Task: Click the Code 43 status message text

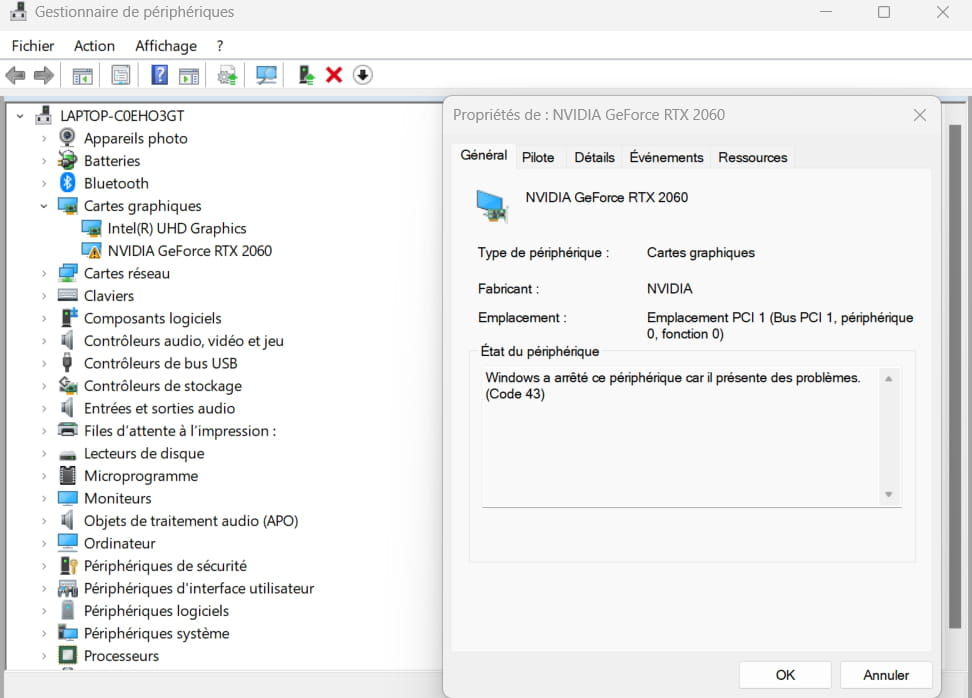Action: 673,386
